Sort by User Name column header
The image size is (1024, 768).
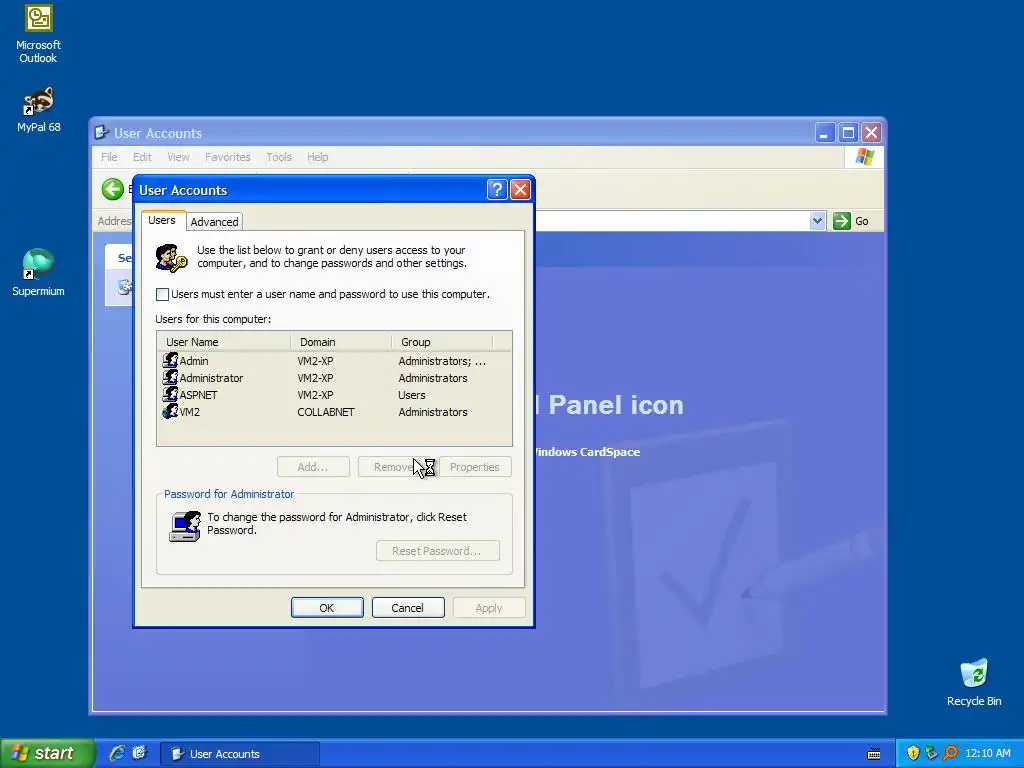coord(223,342)
